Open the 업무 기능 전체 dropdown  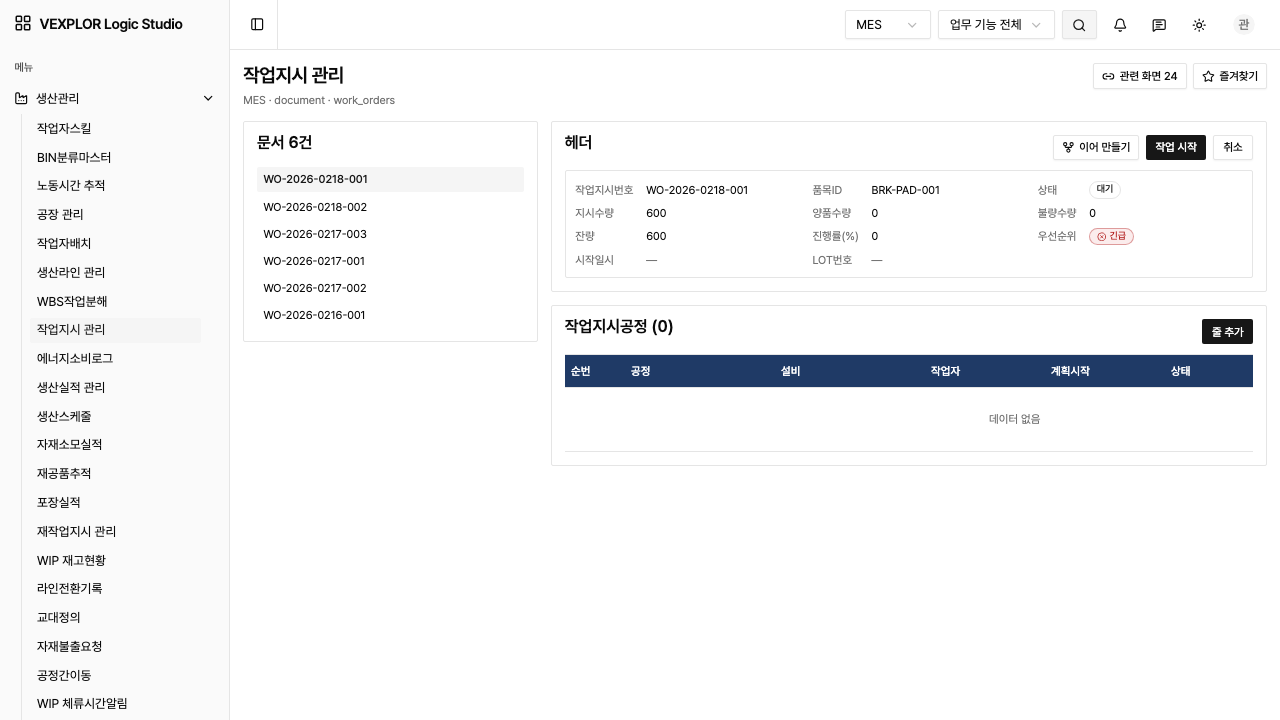coord(996,25)
